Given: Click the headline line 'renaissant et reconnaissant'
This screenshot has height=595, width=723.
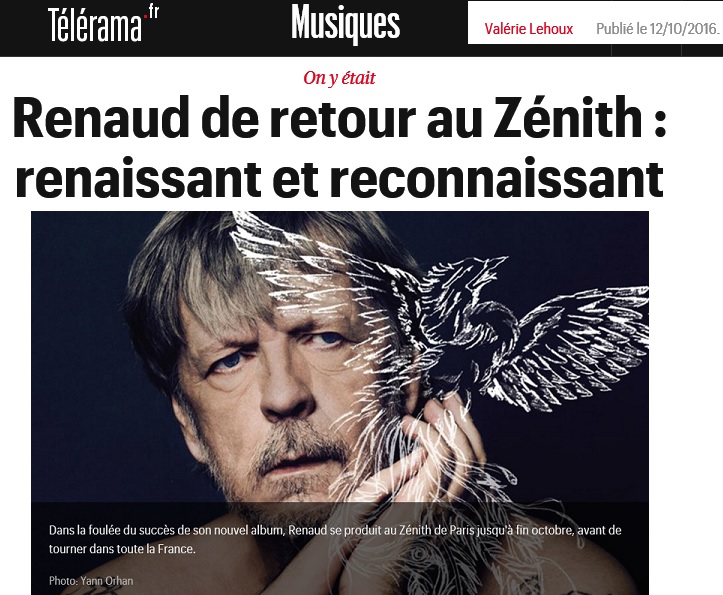Looking at the screenshot, I should (x=339, y=176).
